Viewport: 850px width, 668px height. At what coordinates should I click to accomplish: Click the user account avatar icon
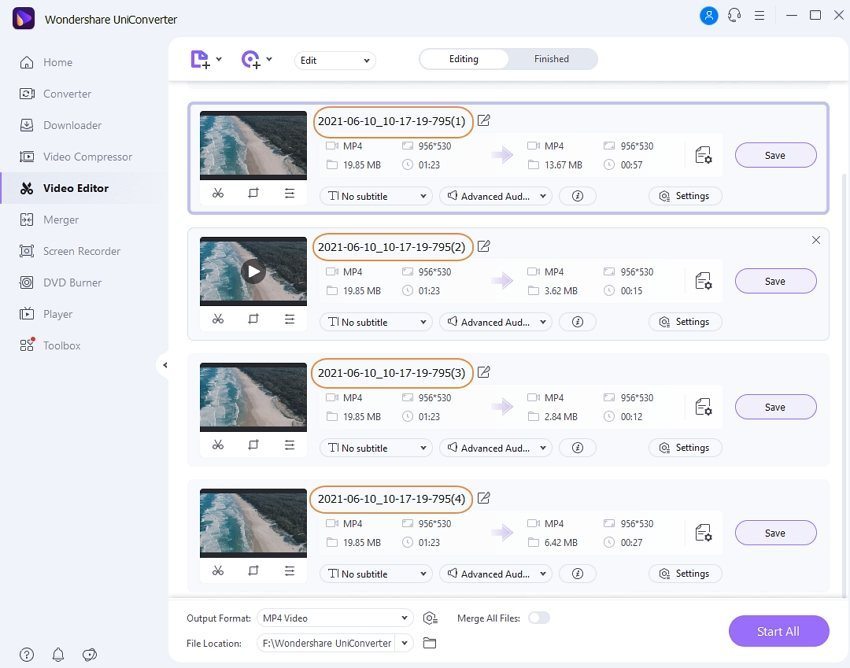pos(709,15)
